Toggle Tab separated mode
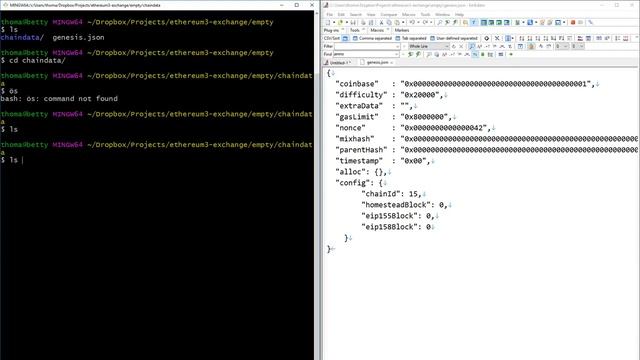 click(x=411, y=38)
